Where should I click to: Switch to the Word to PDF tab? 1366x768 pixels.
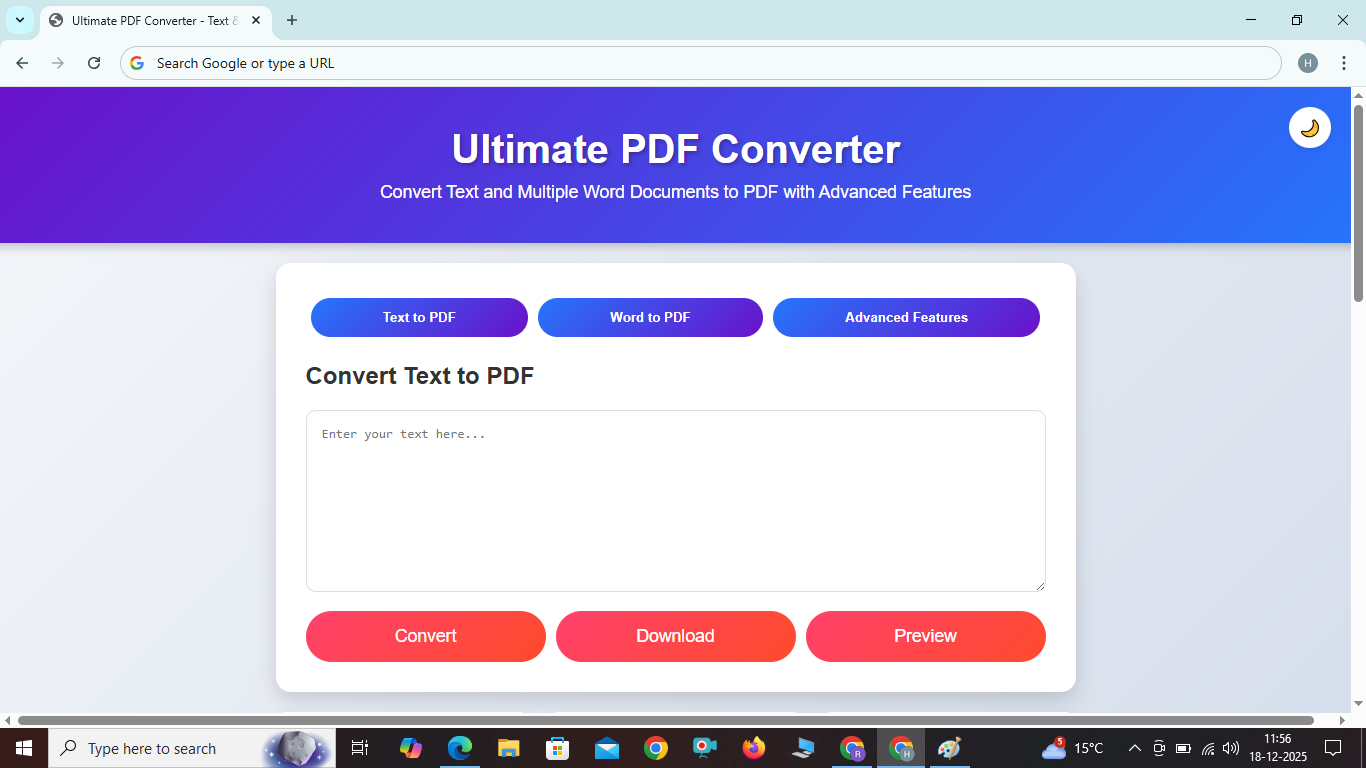pyautogui.click(x=650, y=317)
